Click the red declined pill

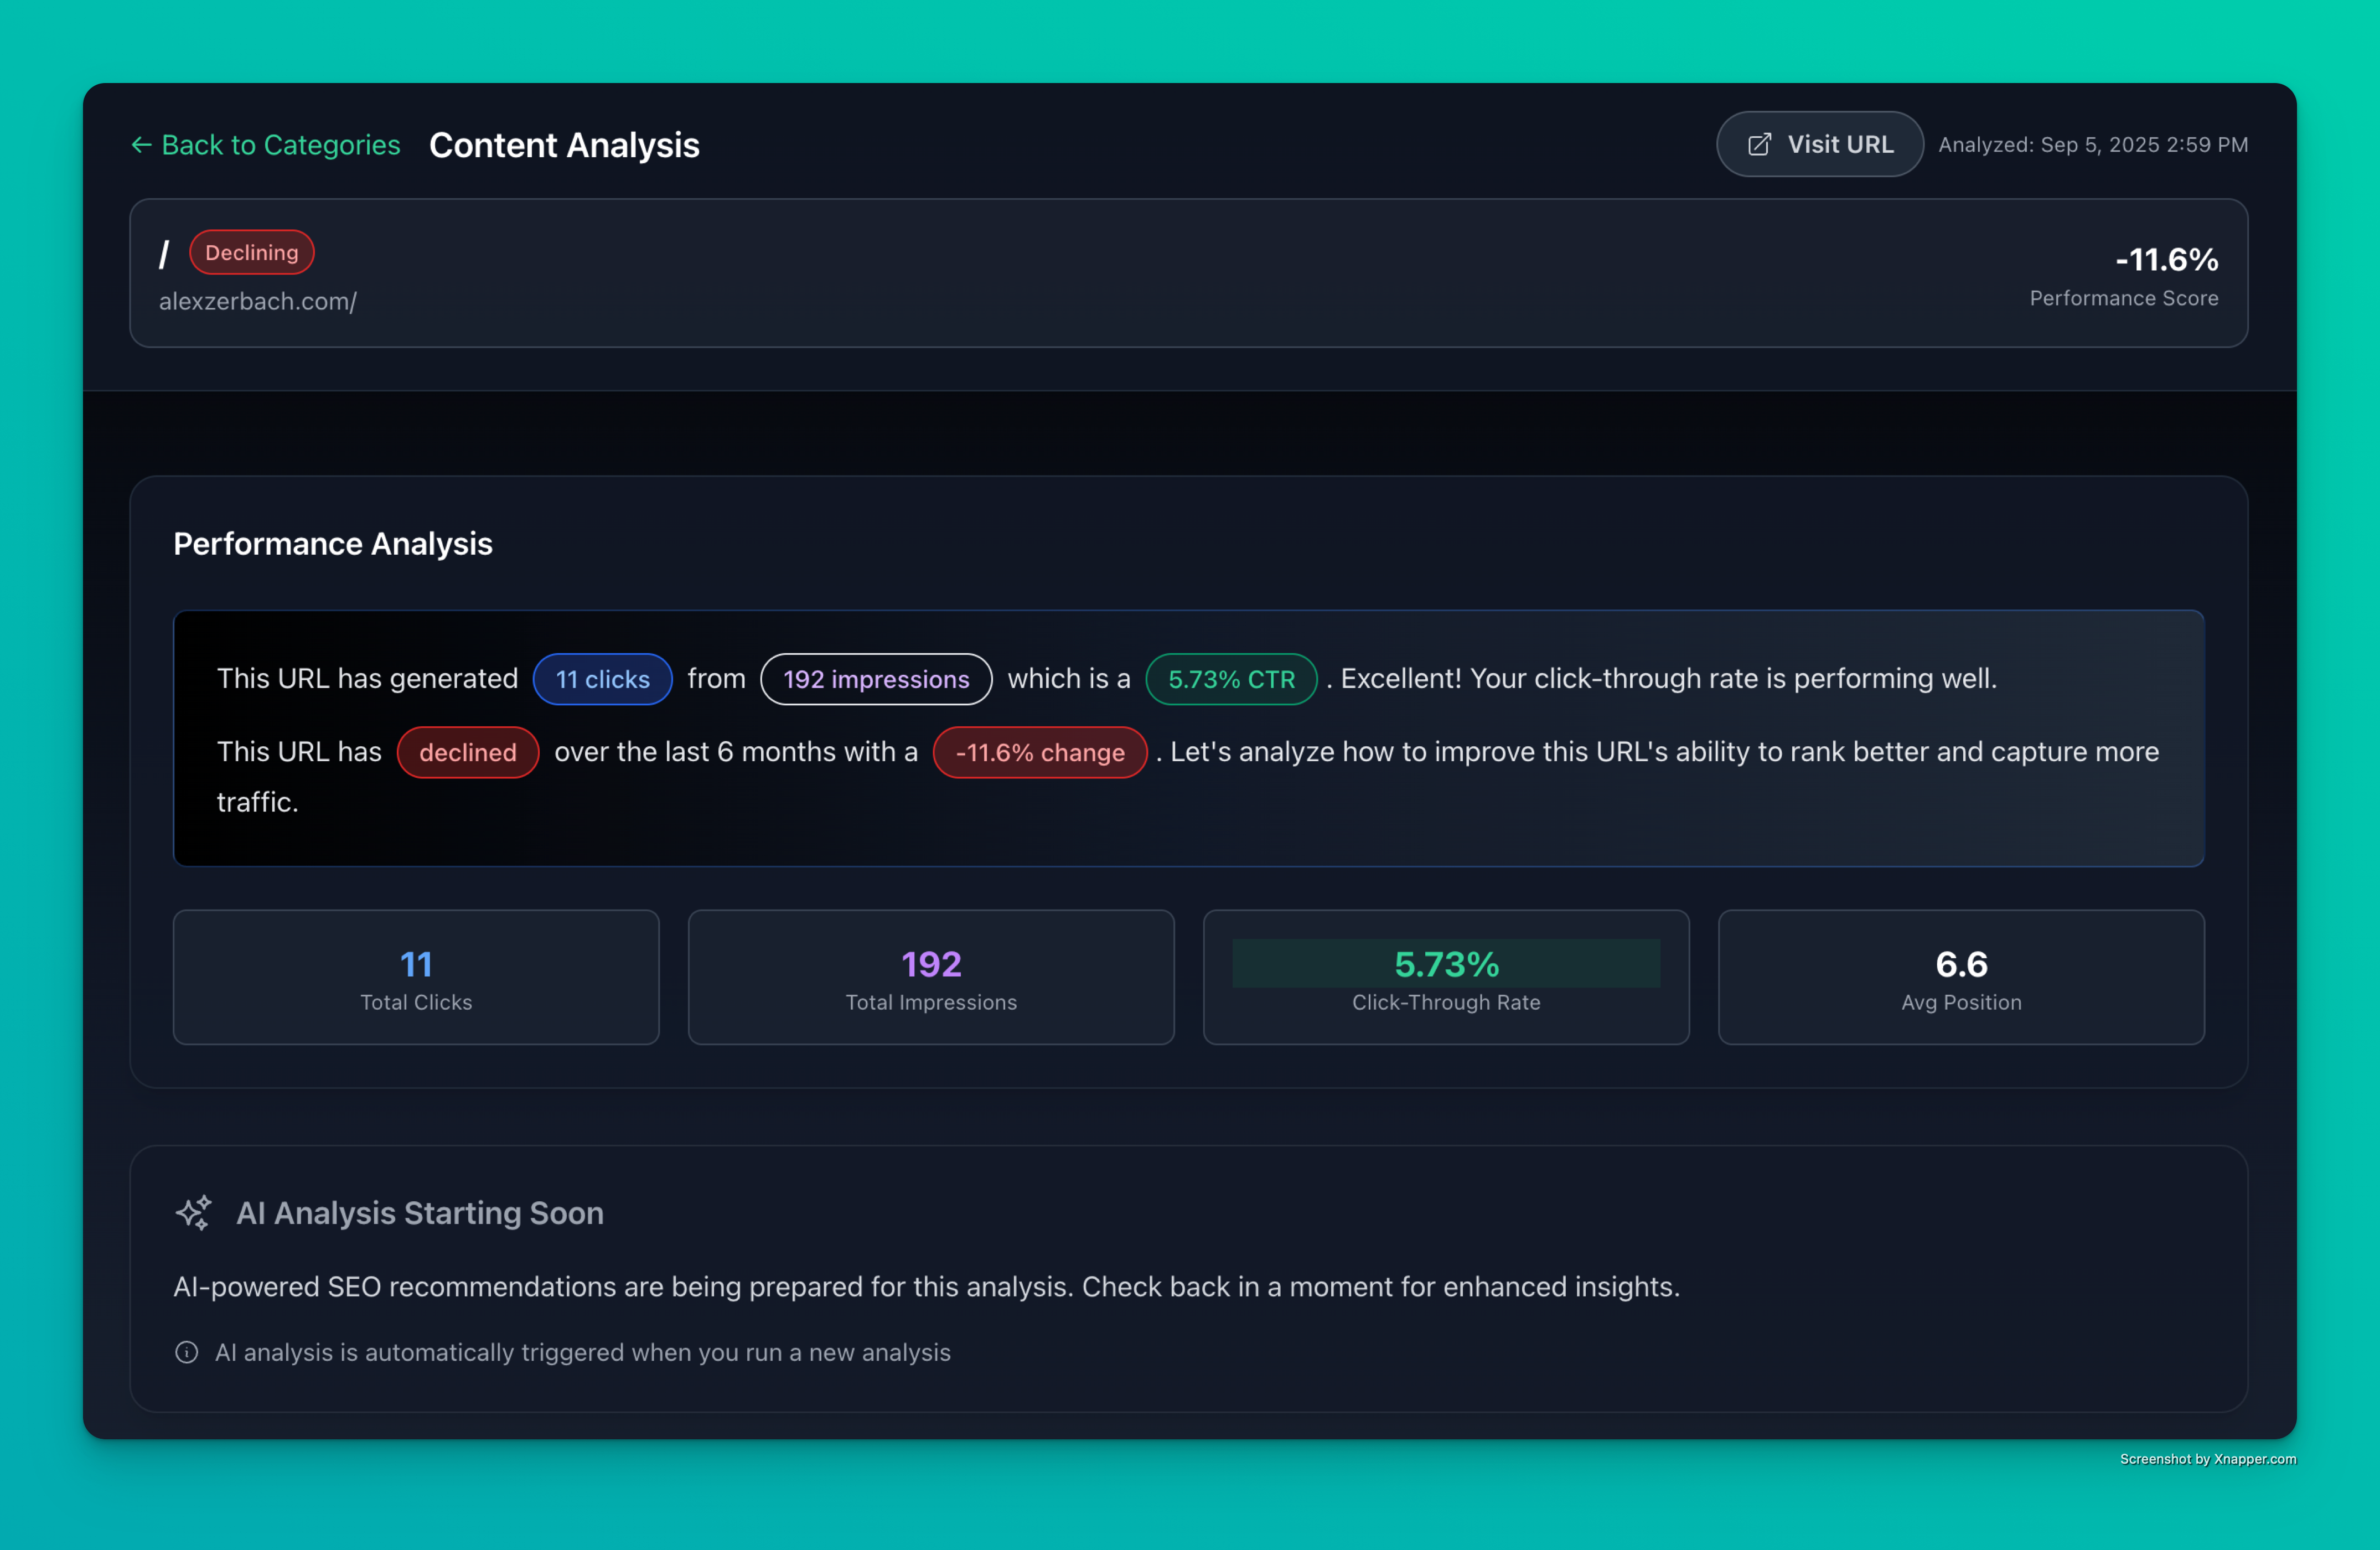(x=467, y=752)
